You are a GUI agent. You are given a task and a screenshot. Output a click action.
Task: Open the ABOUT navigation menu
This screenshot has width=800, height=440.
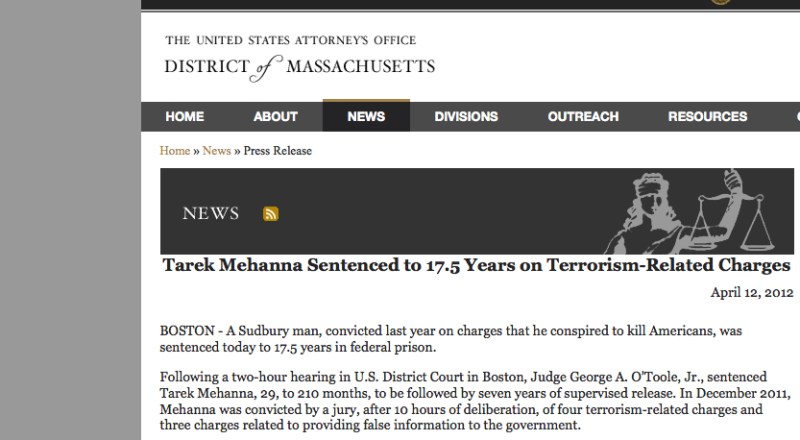click(275, 117)
